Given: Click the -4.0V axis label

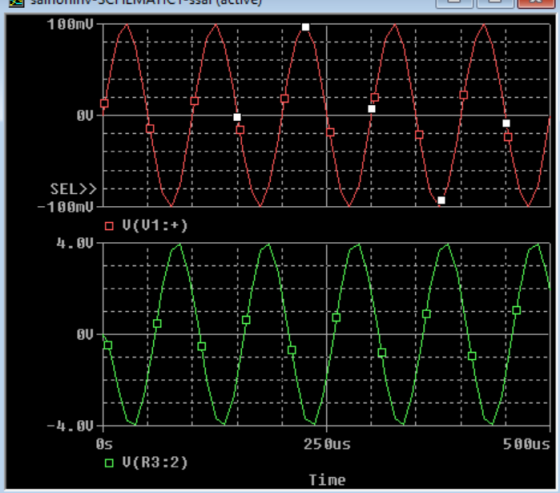Looking at the screenshot, I should (70, 426).
